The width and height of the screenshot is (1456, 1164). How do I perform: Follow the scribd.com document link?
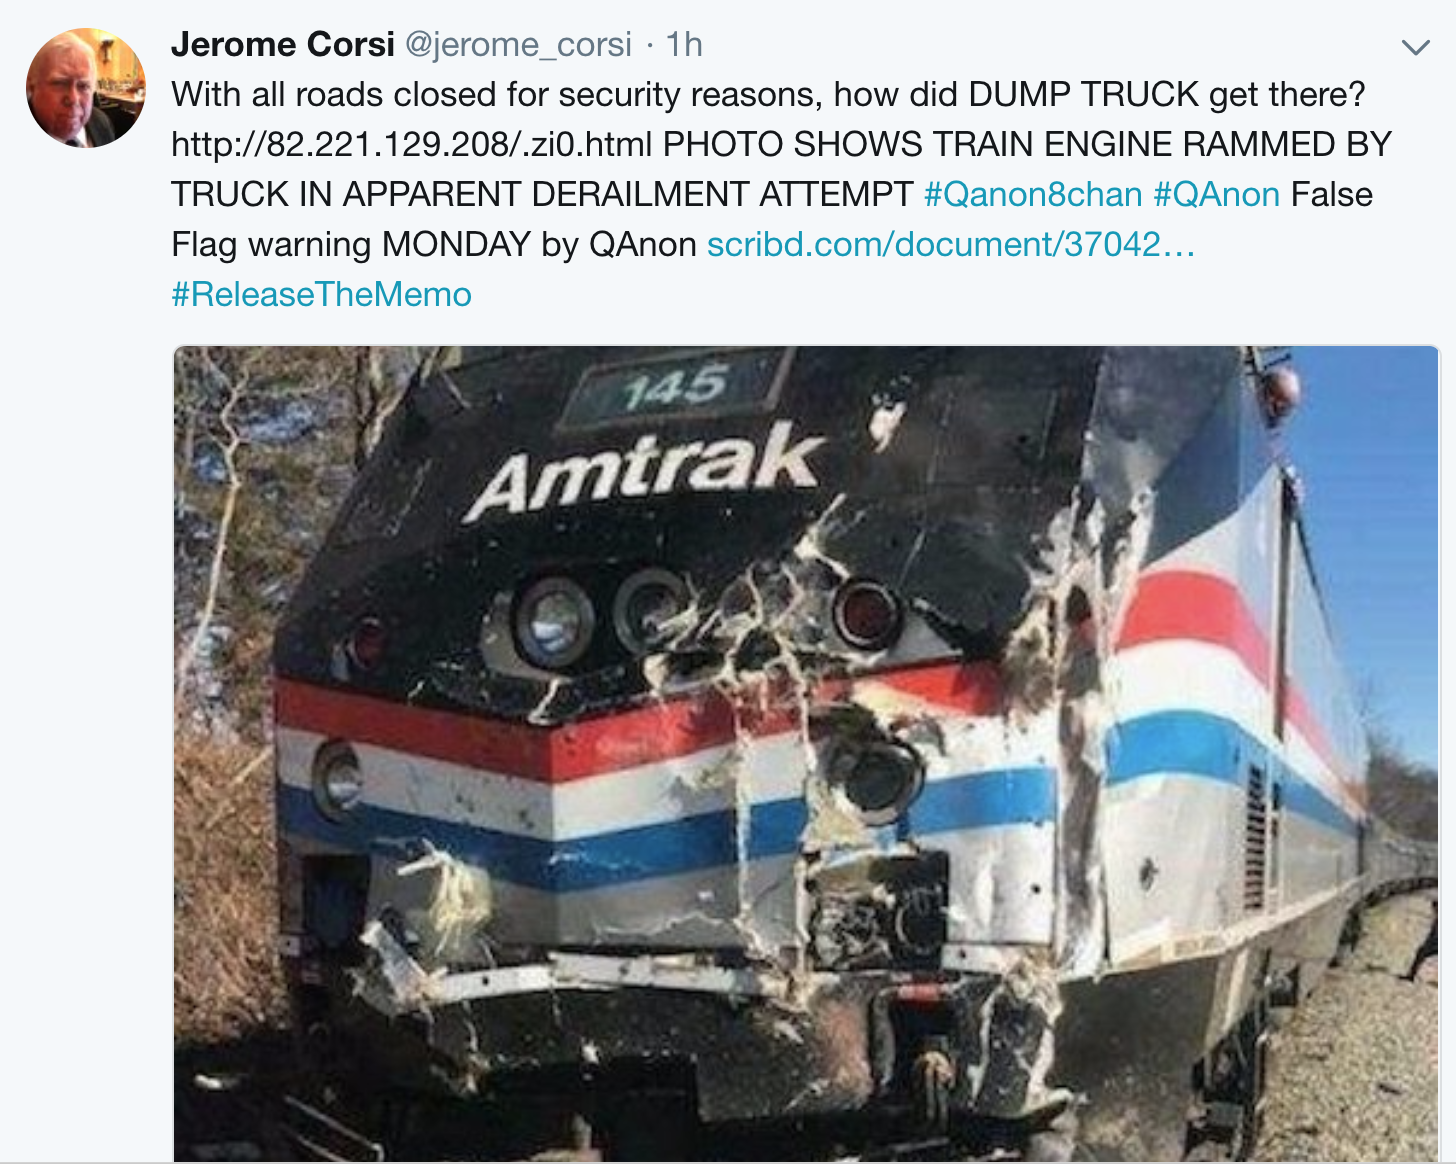(x=951, y=244)
